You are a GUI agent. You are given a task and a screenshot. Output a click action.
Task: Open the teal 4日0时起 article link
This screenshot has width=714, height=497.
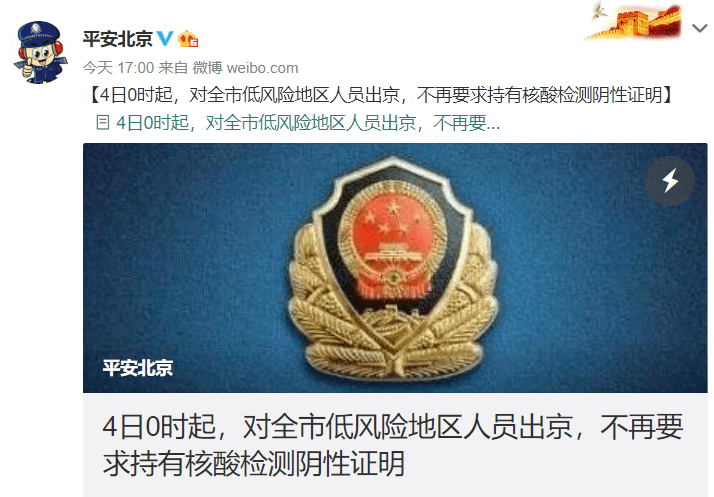click(x=298, y=123)
